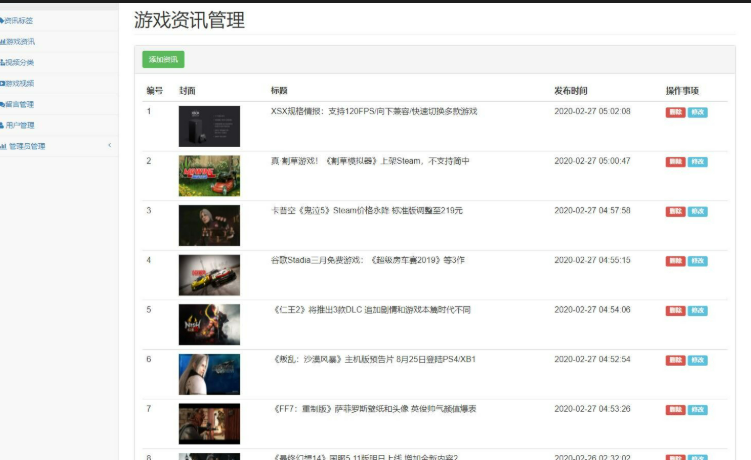Edit the 叛乱:沙漠风暴 news row
Viewport: 751px width, 460px height.
697,360
